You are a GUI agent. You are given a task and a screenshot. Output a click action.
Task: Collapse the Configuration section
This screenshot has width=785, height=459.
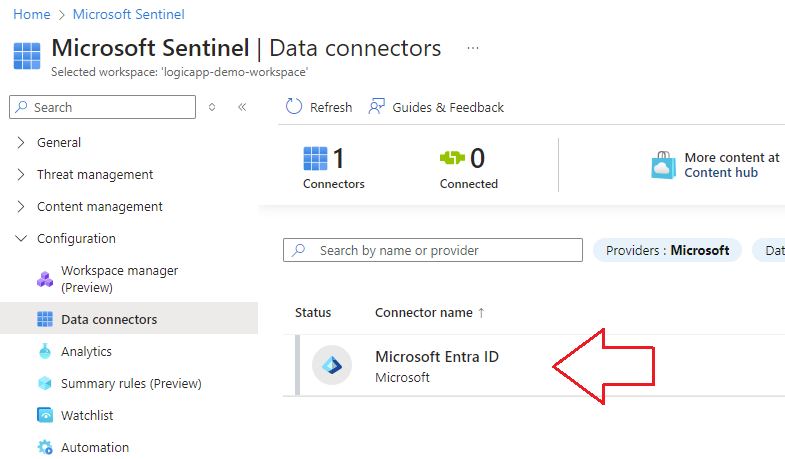[x=22, y=239]
